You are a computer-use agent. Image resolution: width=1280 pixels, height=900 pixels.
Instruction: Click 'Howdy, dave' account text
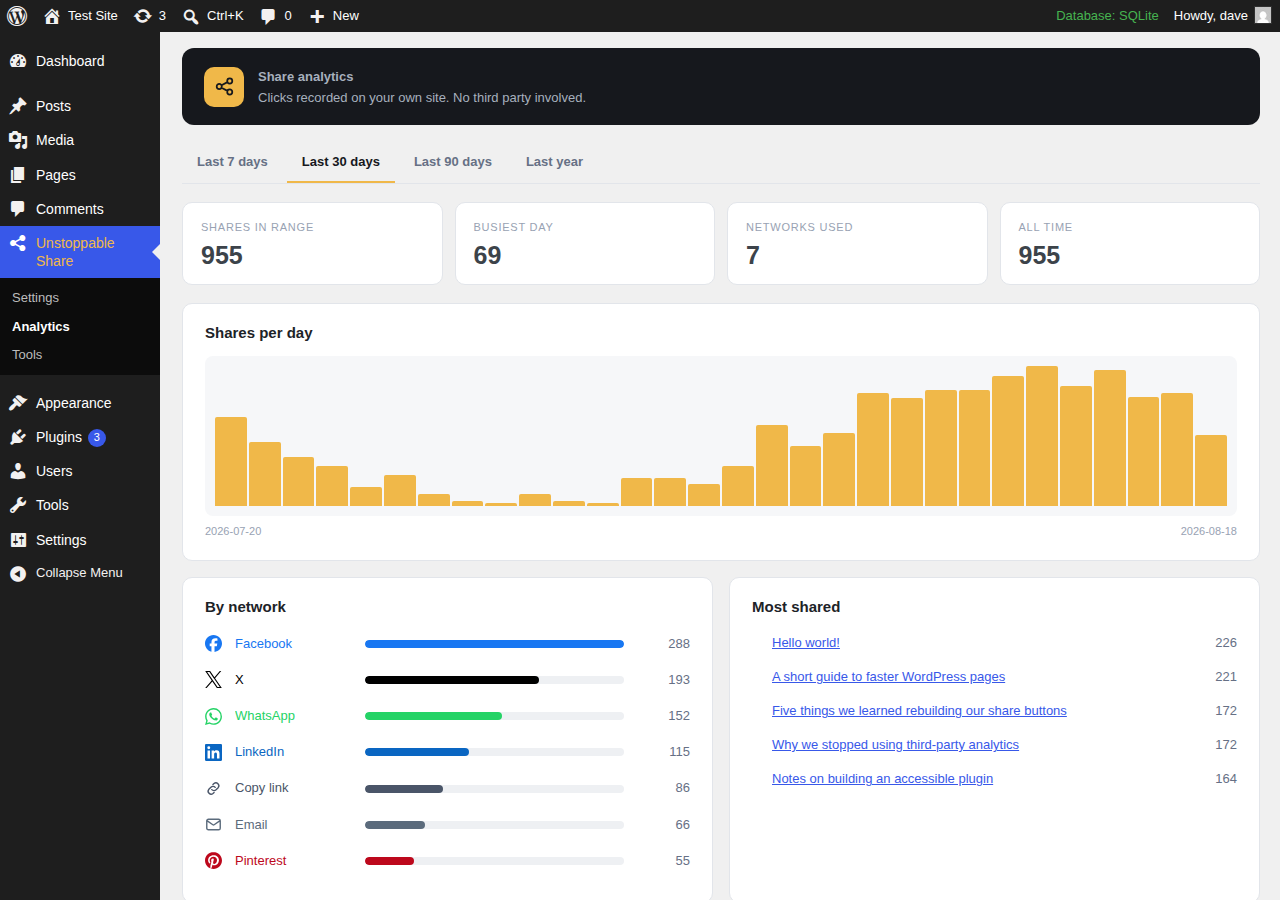(x=1210, y=16)
